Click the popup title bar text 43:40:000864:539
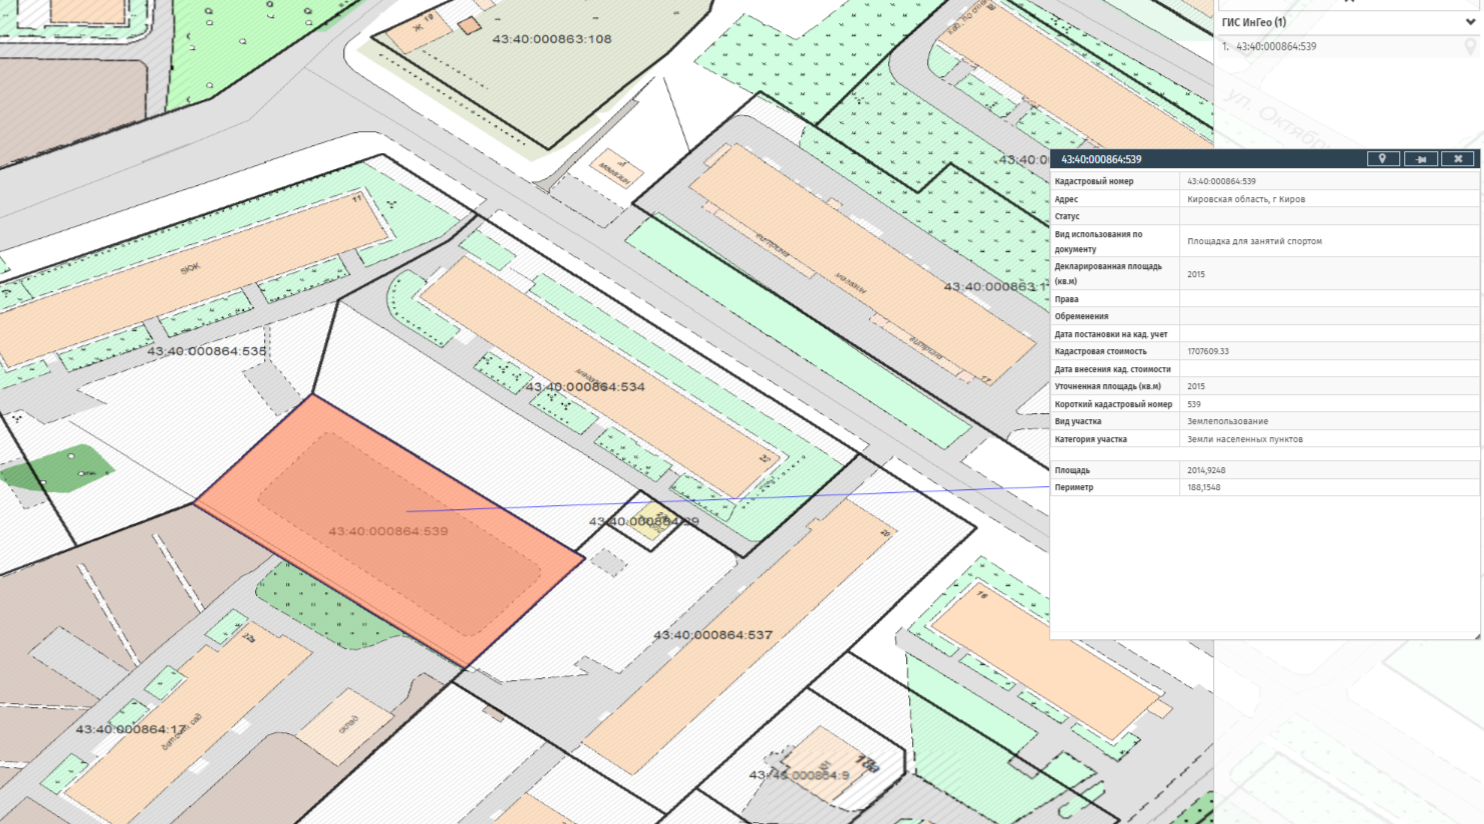Viewport: 1484px width, 824px height. click(1101, 159)
